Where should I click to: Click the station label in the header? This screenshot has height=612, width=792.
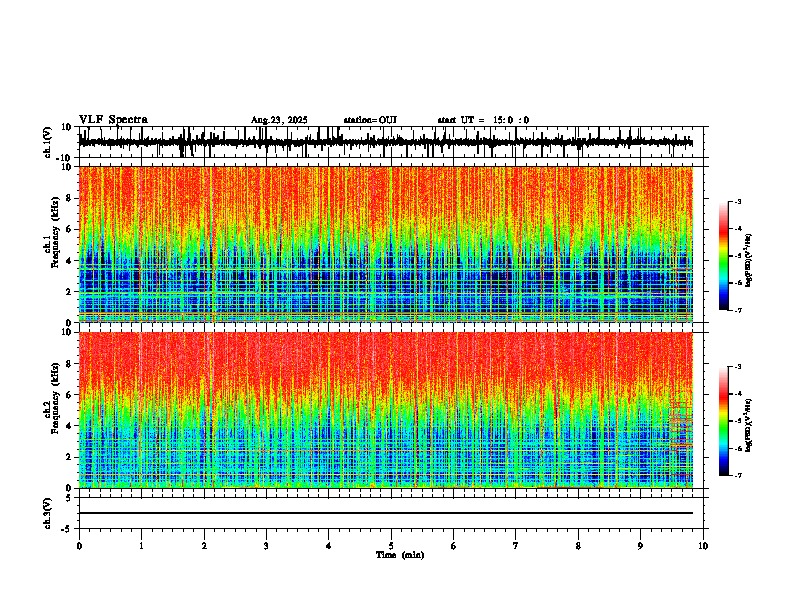tap(370, 120)
